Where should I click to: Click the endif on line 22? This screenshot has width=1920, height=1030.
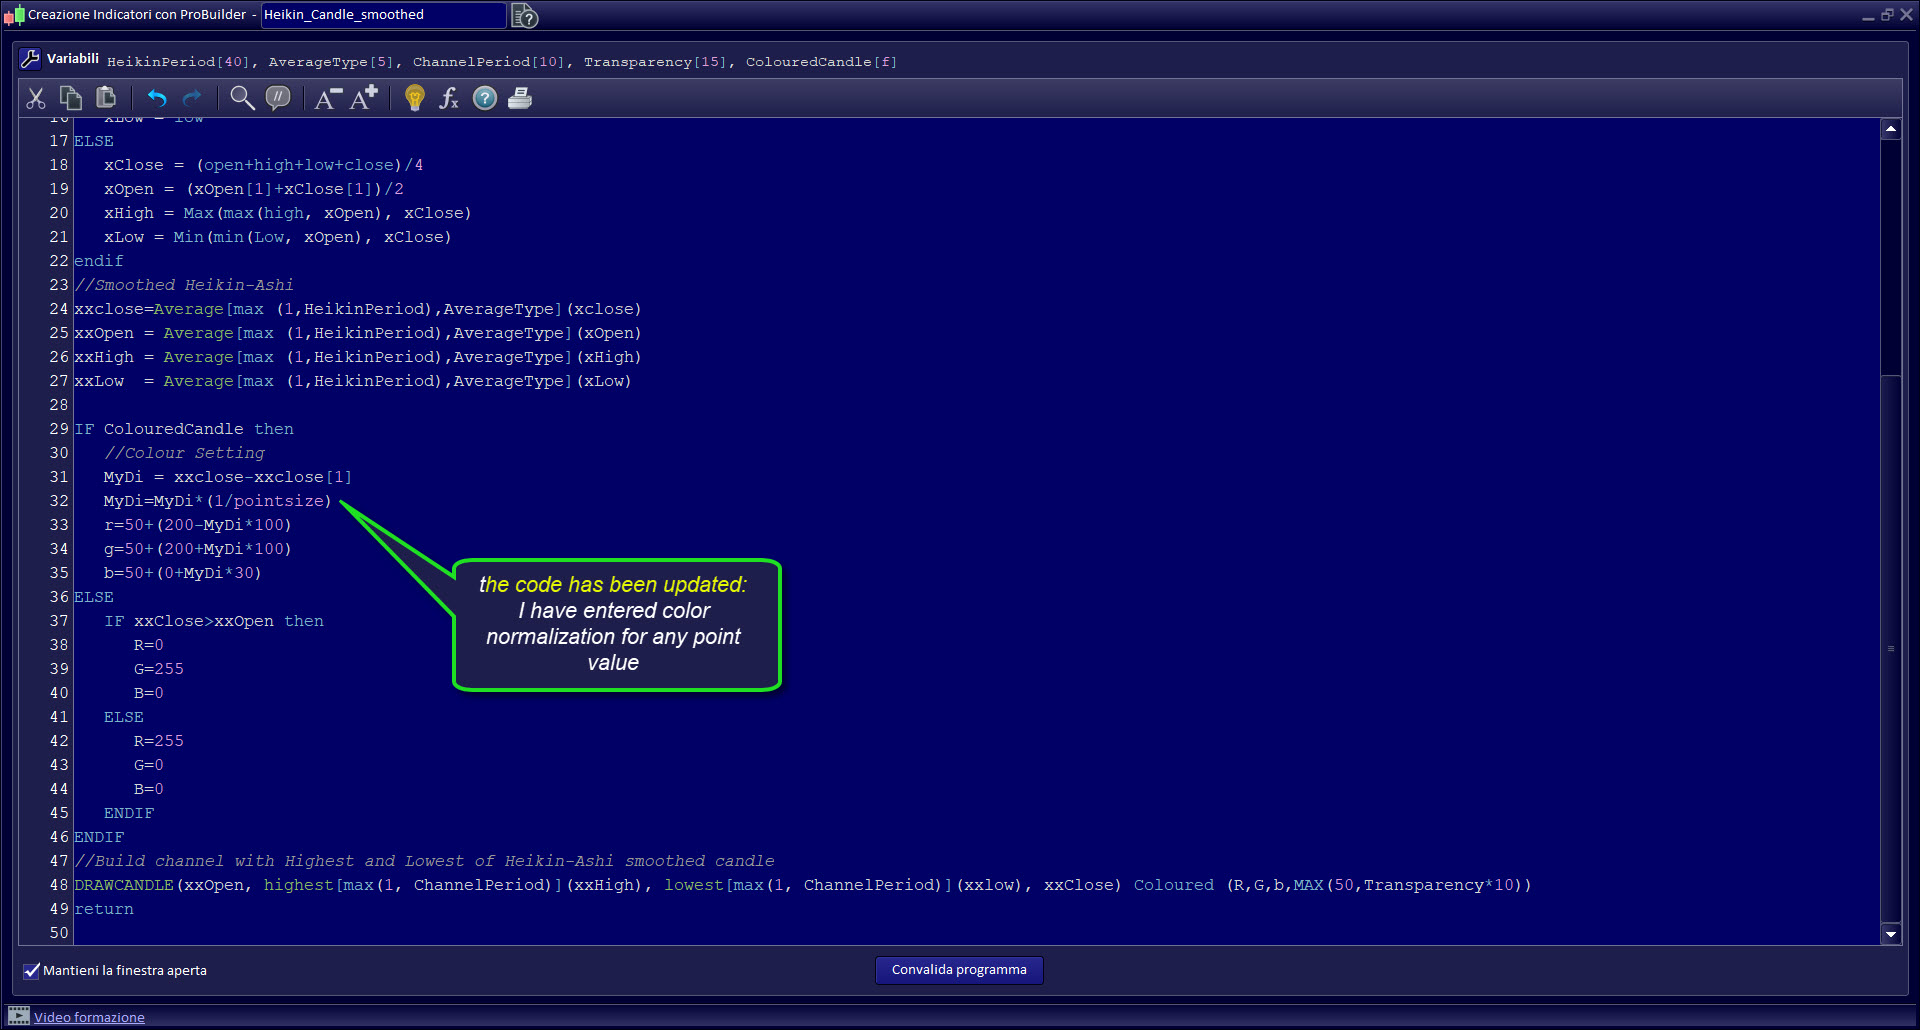[x=99, y=261]
